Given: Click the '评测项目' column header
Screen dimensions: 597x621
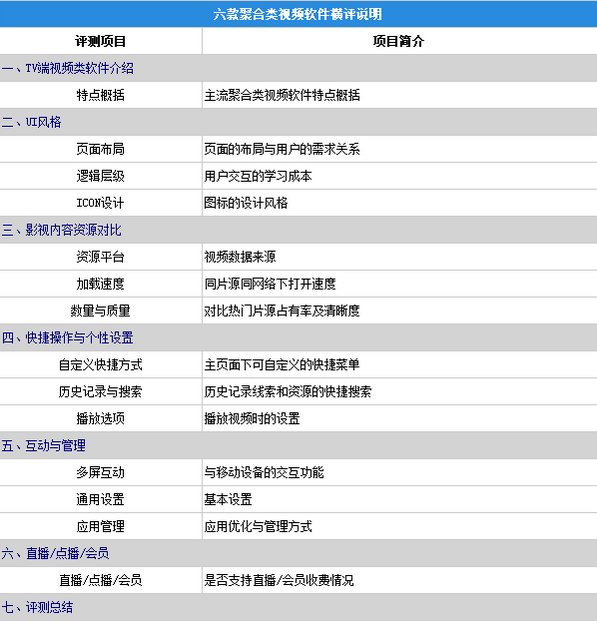Looking at the screenshot, I should coord(101,41).
